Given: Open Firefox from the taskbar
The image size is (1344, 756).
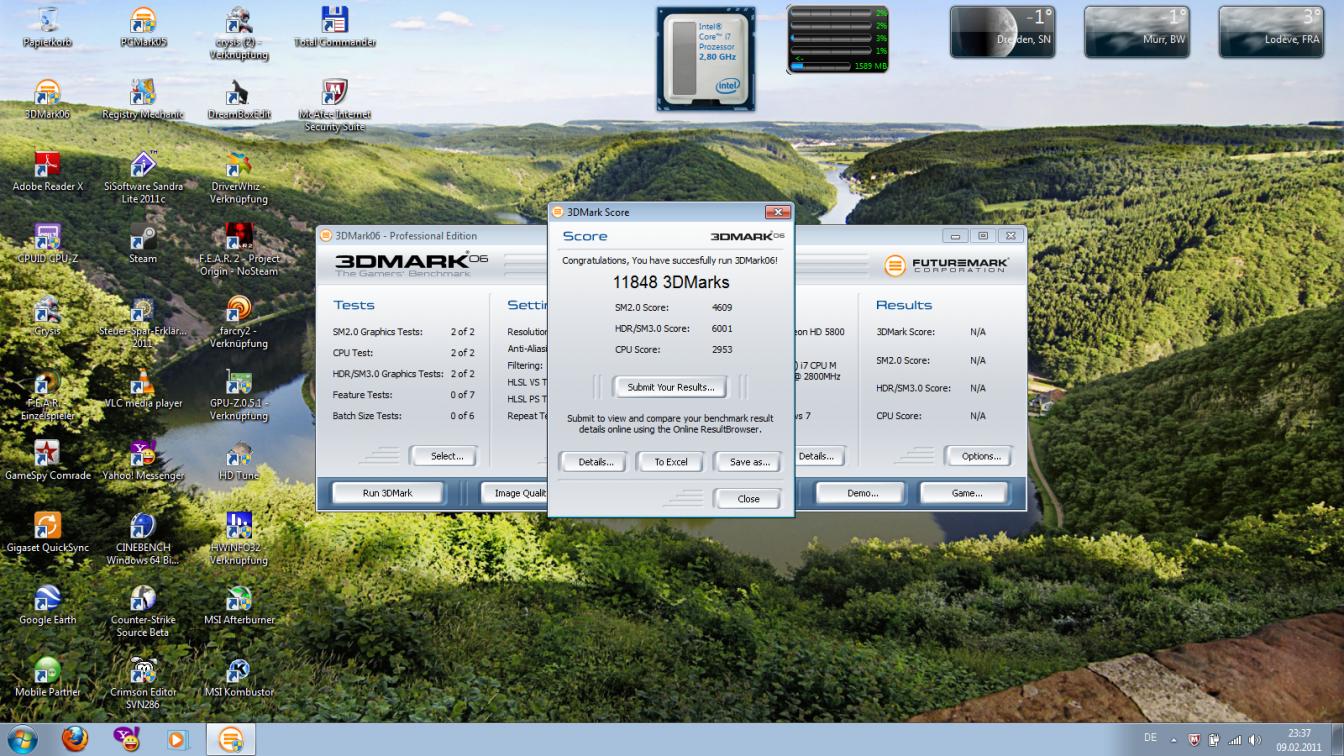Looking at the screenshot, I should pyautogui.click(x=74, y=739).
